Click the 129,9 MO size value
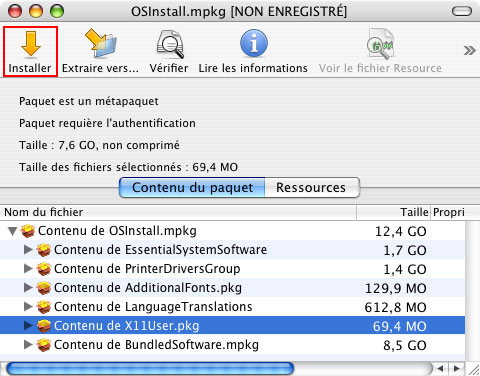480x376 pixels. (396, 288)
